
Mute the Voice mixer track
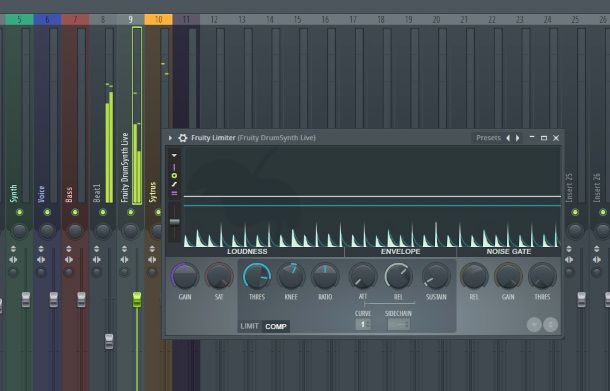47,212
